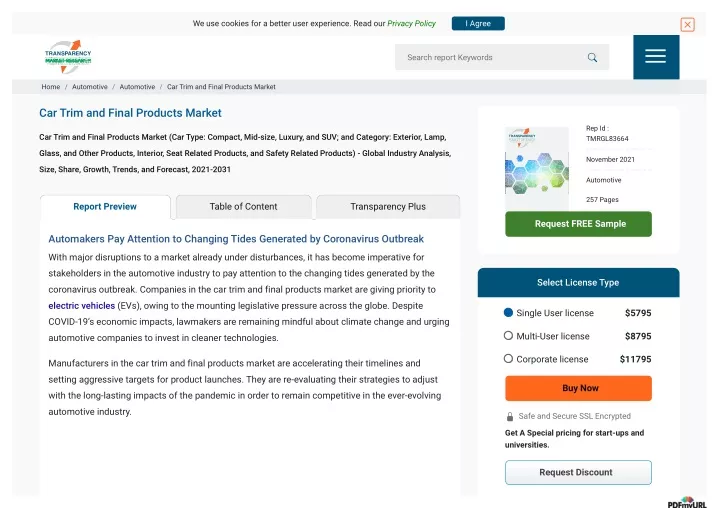Click the Transparency Market Research logo
This screenshot has height=508, width=719.
[x=68, y=57]
